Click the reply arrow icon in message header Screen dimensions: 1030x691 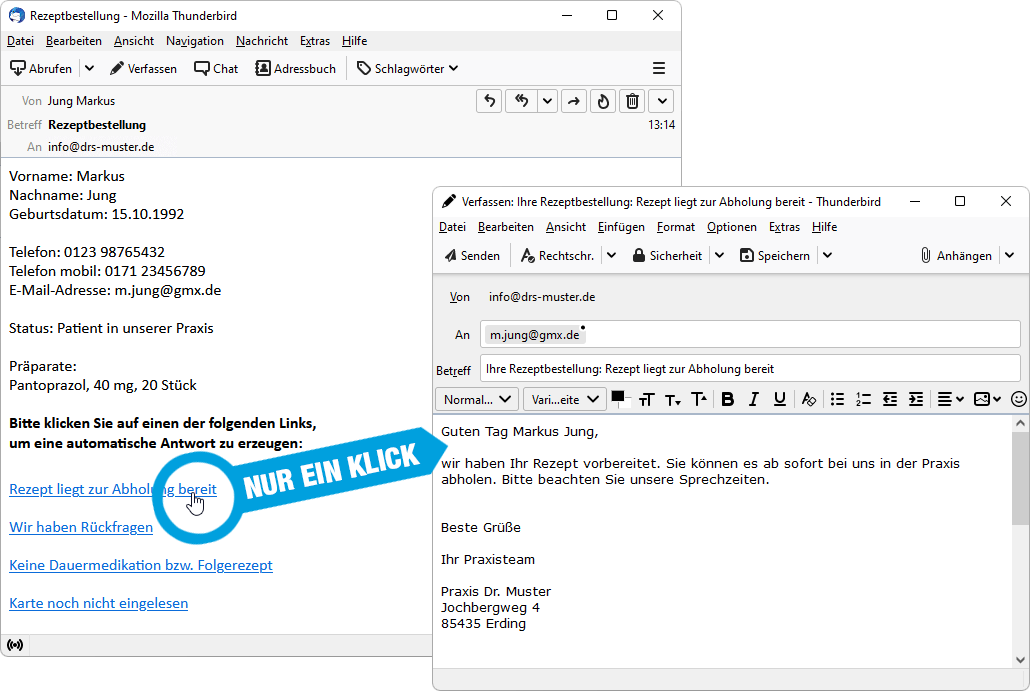pyautogui.click(x=489, y=101)
